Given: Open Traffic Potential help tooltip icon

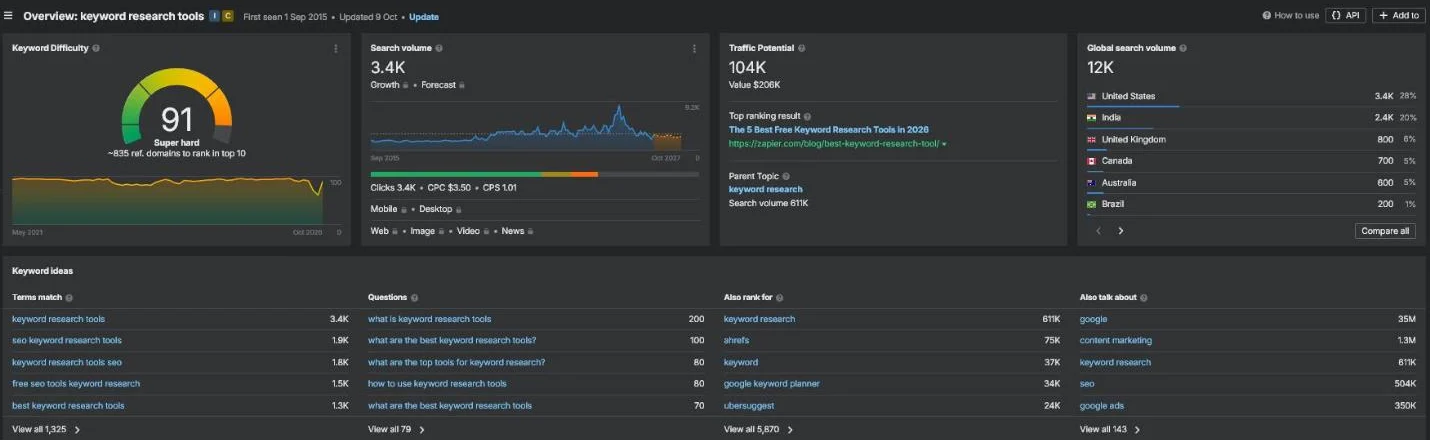Looking at the screenshot, I should click(x=802, y=48).
